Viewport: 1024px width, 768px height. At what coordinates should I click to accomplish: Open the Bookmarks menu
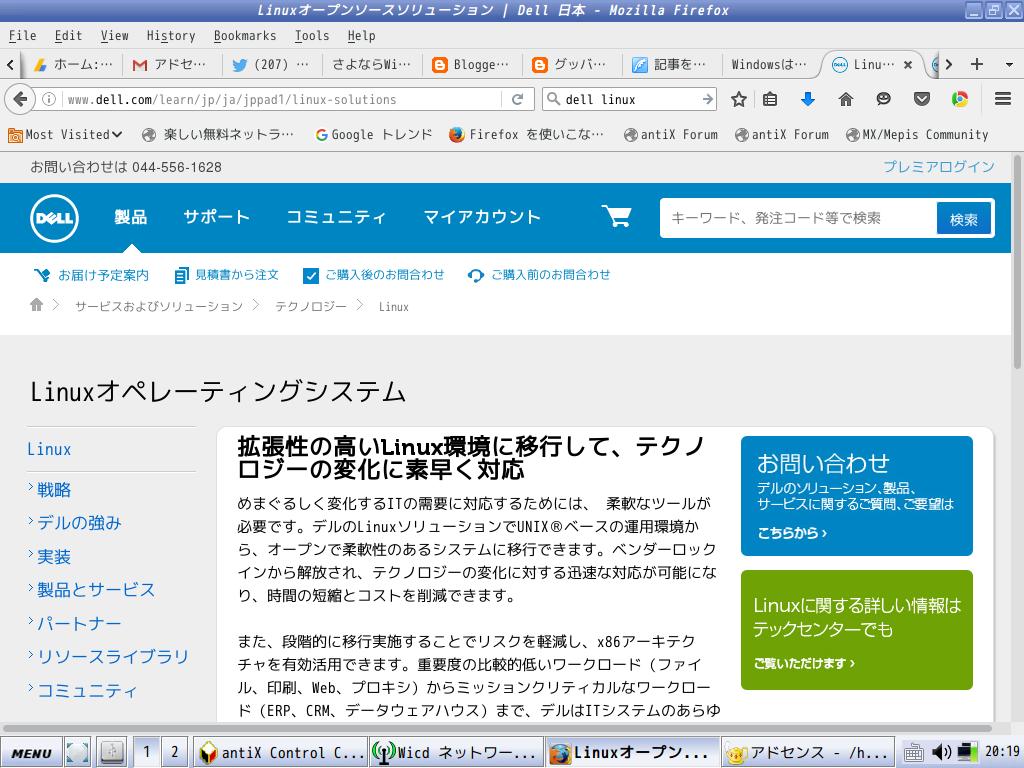(x=245, y=36)
